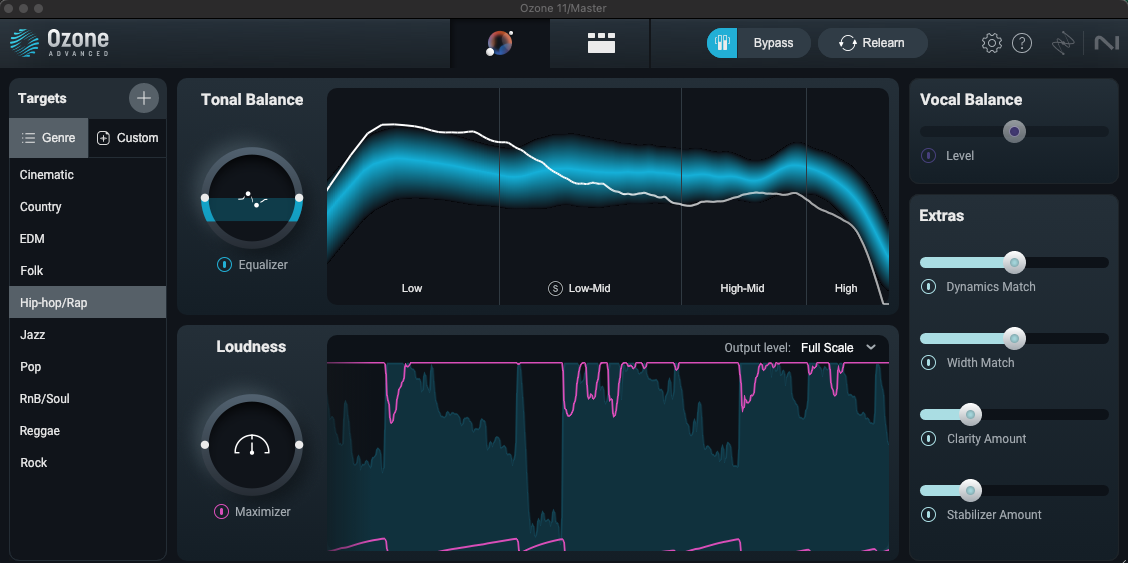The height and width of the screenshot is (563, 1128).
Task: Choose the Jazz genre target
Action: (33, 335)
